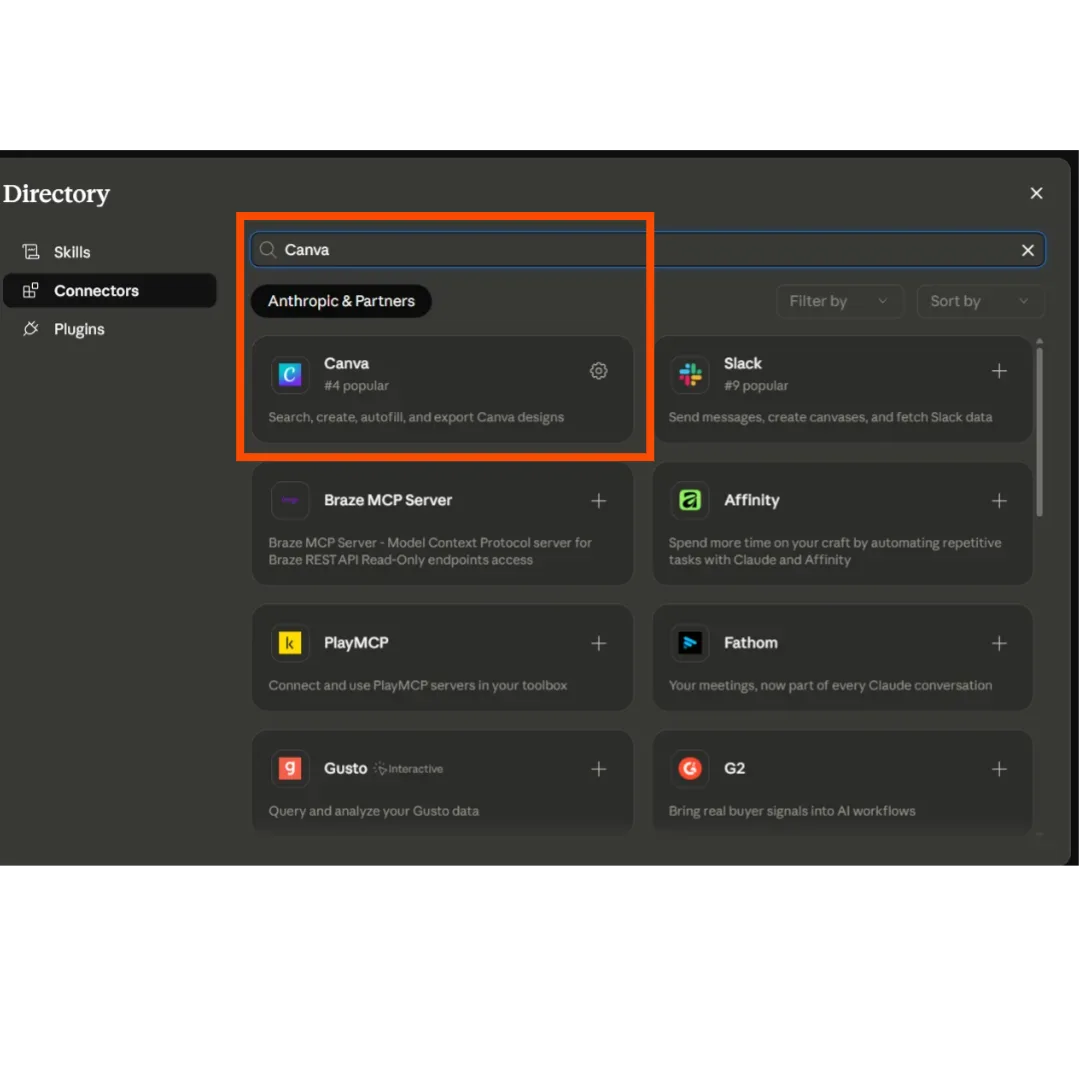Click the search magnifier icon

[267, 249]
